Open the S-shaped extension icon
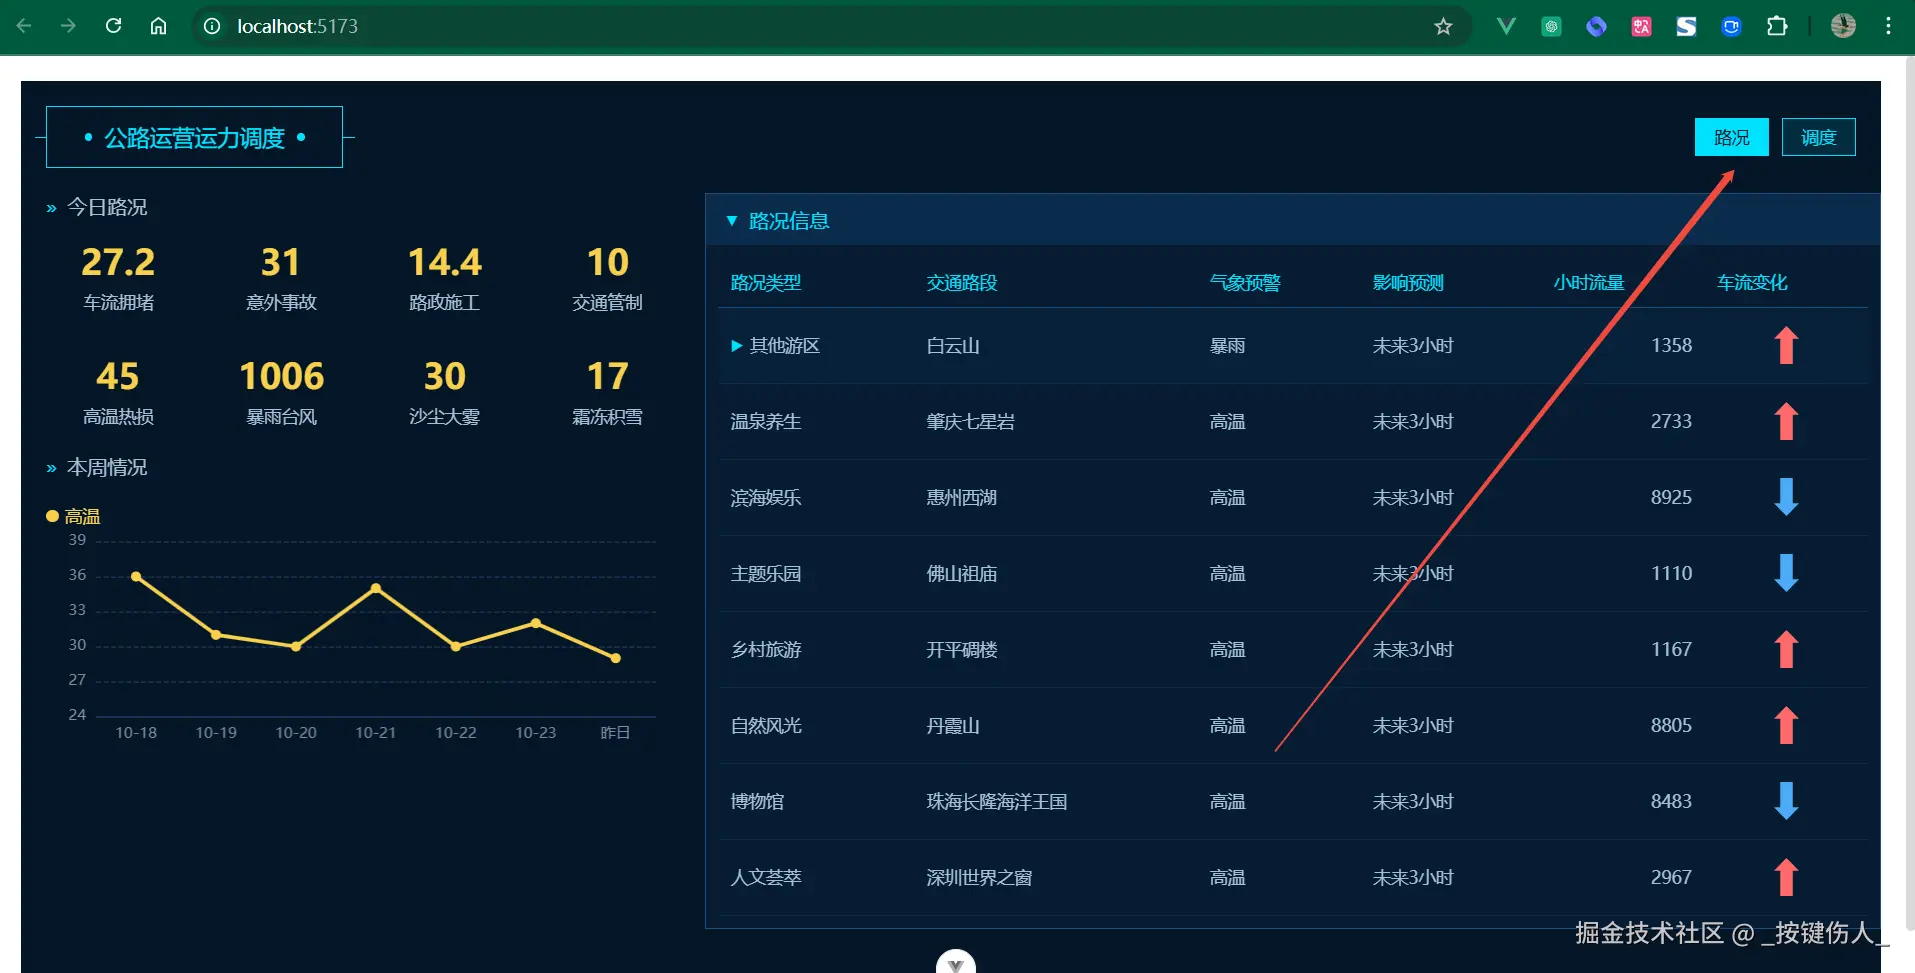 pos(1686,26)
